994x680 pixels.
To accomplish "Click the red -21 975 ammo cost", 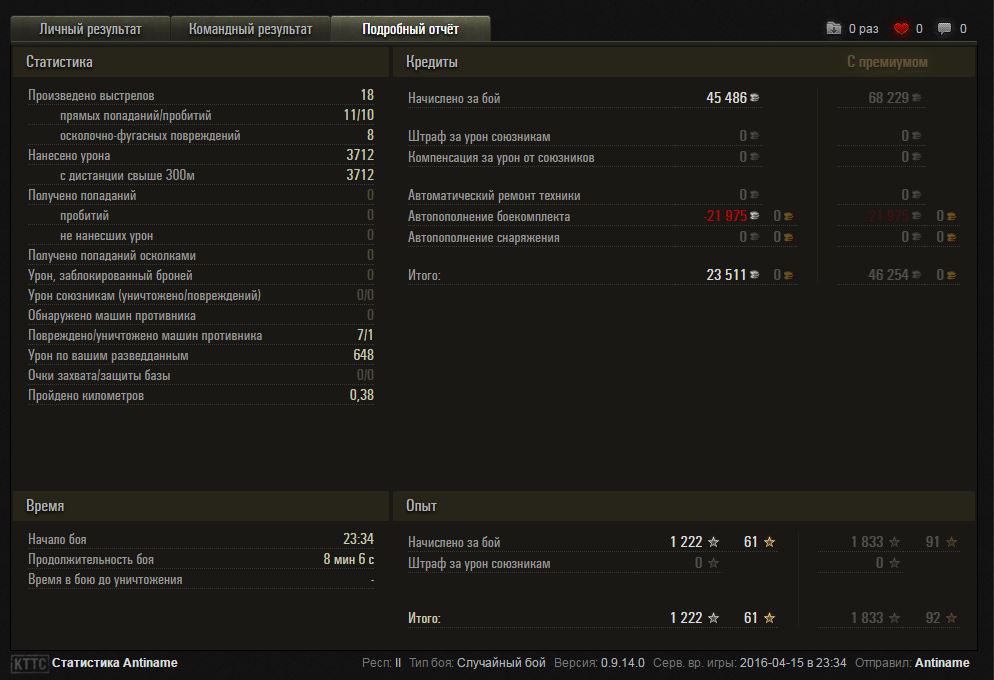I will 725,216.
